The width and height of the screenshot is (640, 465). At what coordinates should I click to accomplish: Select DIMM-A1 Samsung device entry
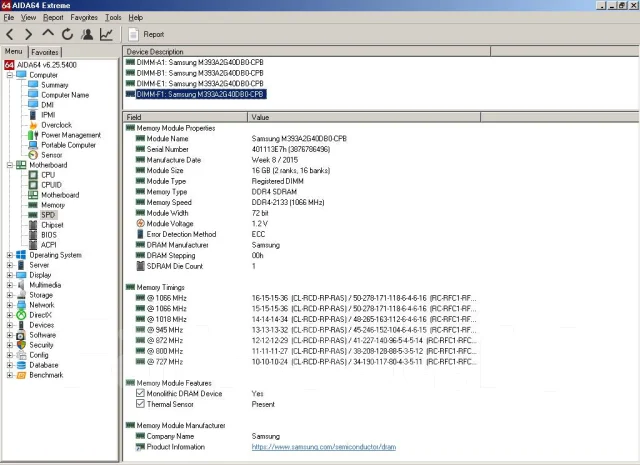(200, 62)
